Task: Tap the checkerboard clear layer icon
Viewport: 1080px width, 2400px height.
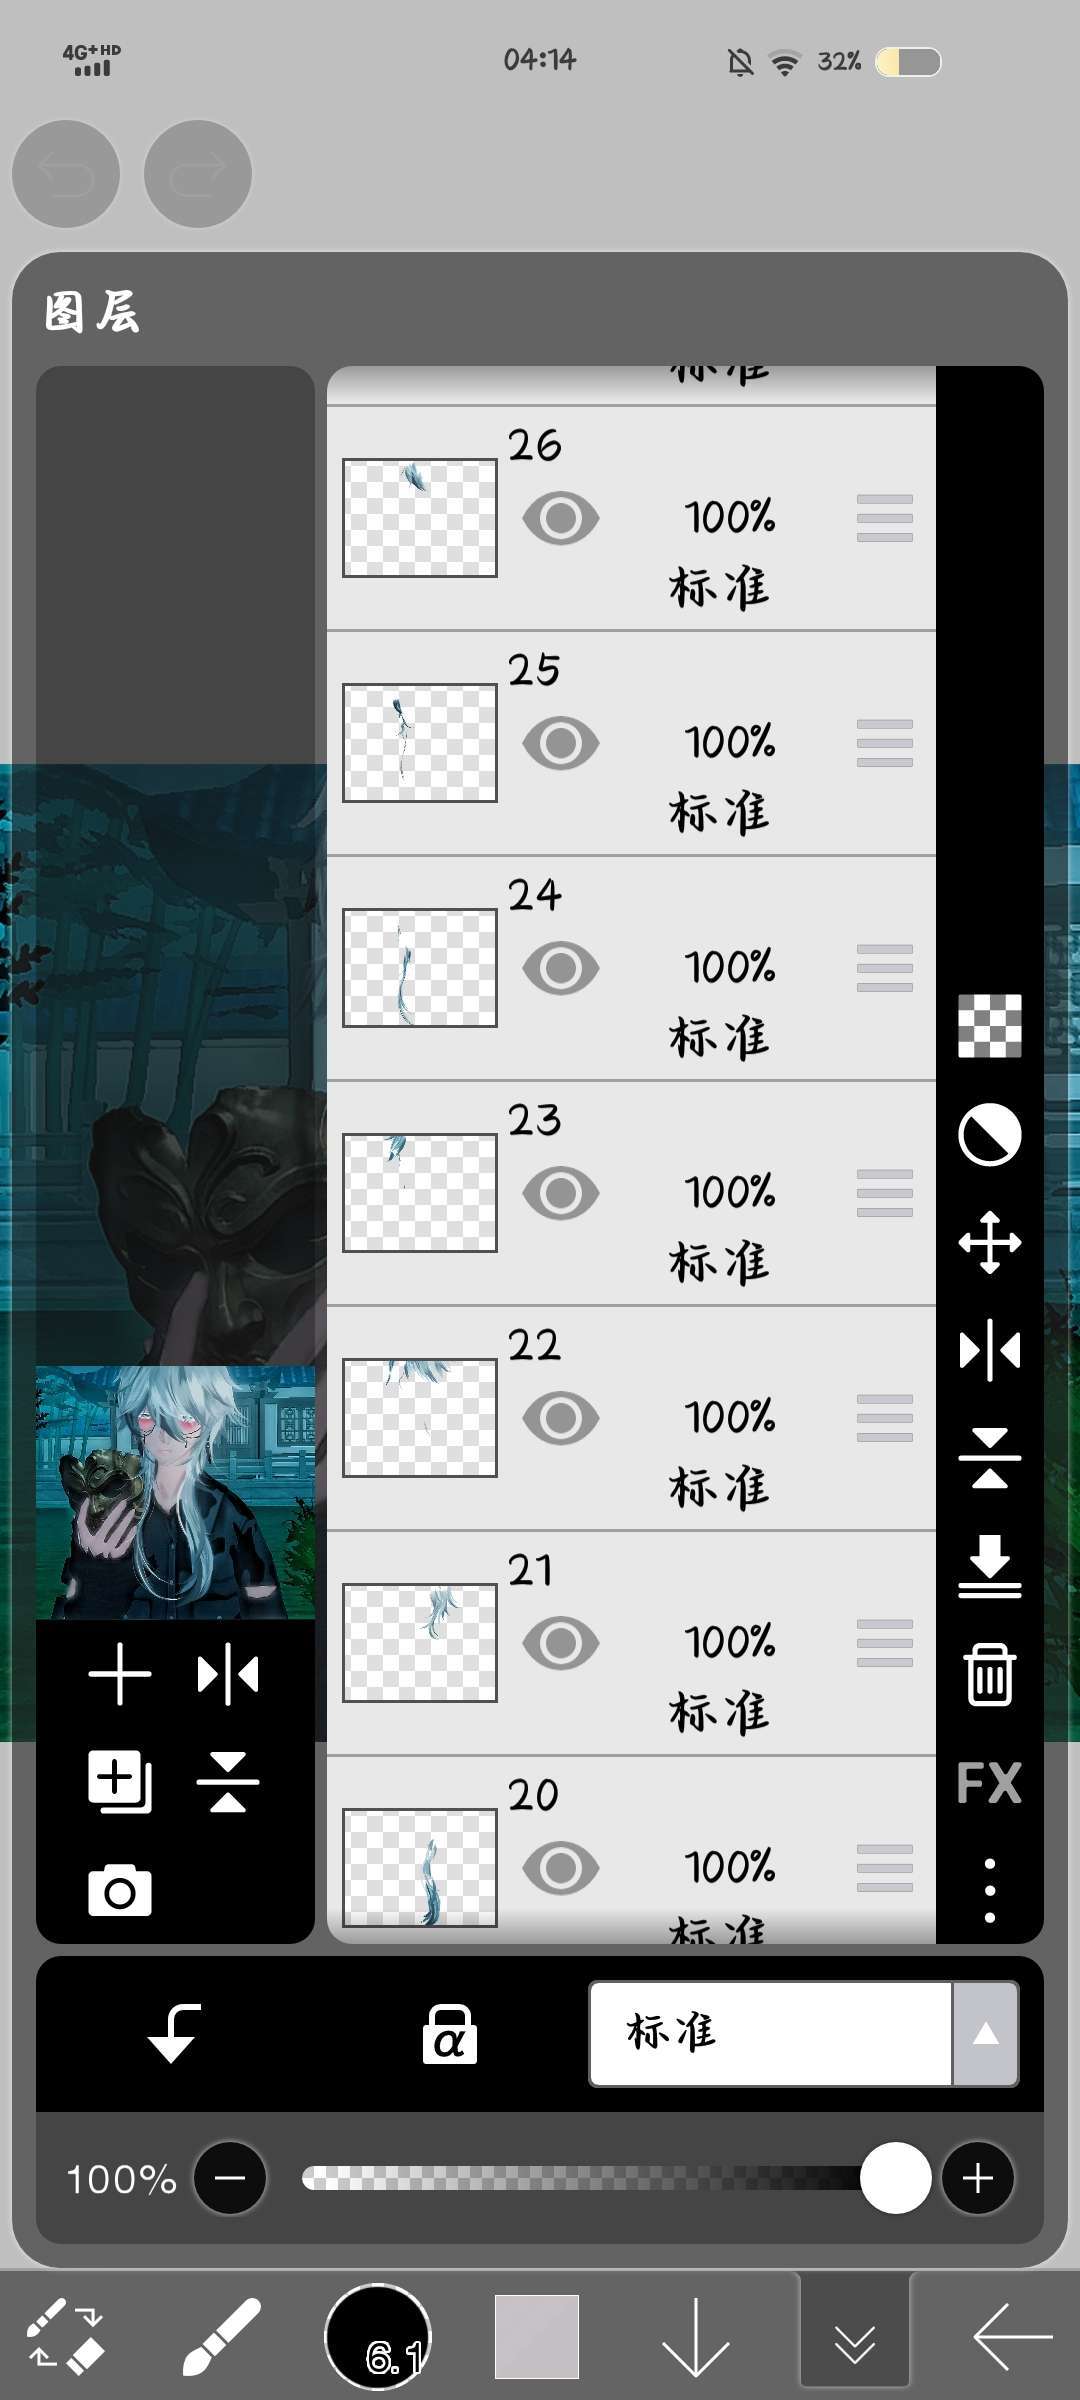Action: [989, 1026]
